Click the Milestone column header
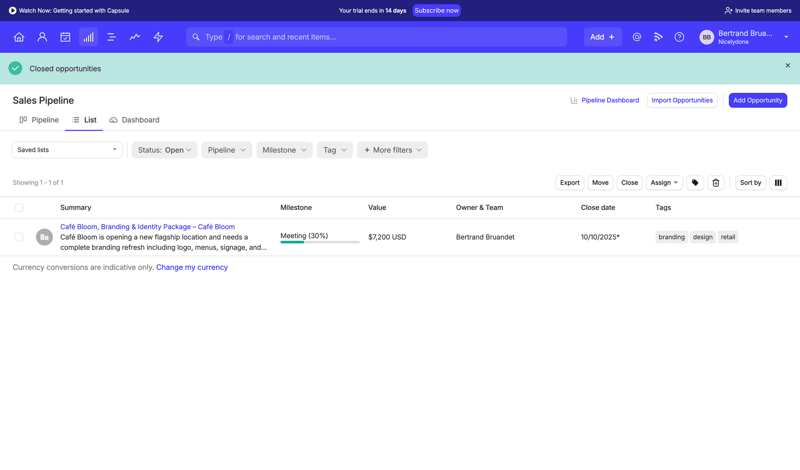Screen dimensions: 800x470 (296, 207)
